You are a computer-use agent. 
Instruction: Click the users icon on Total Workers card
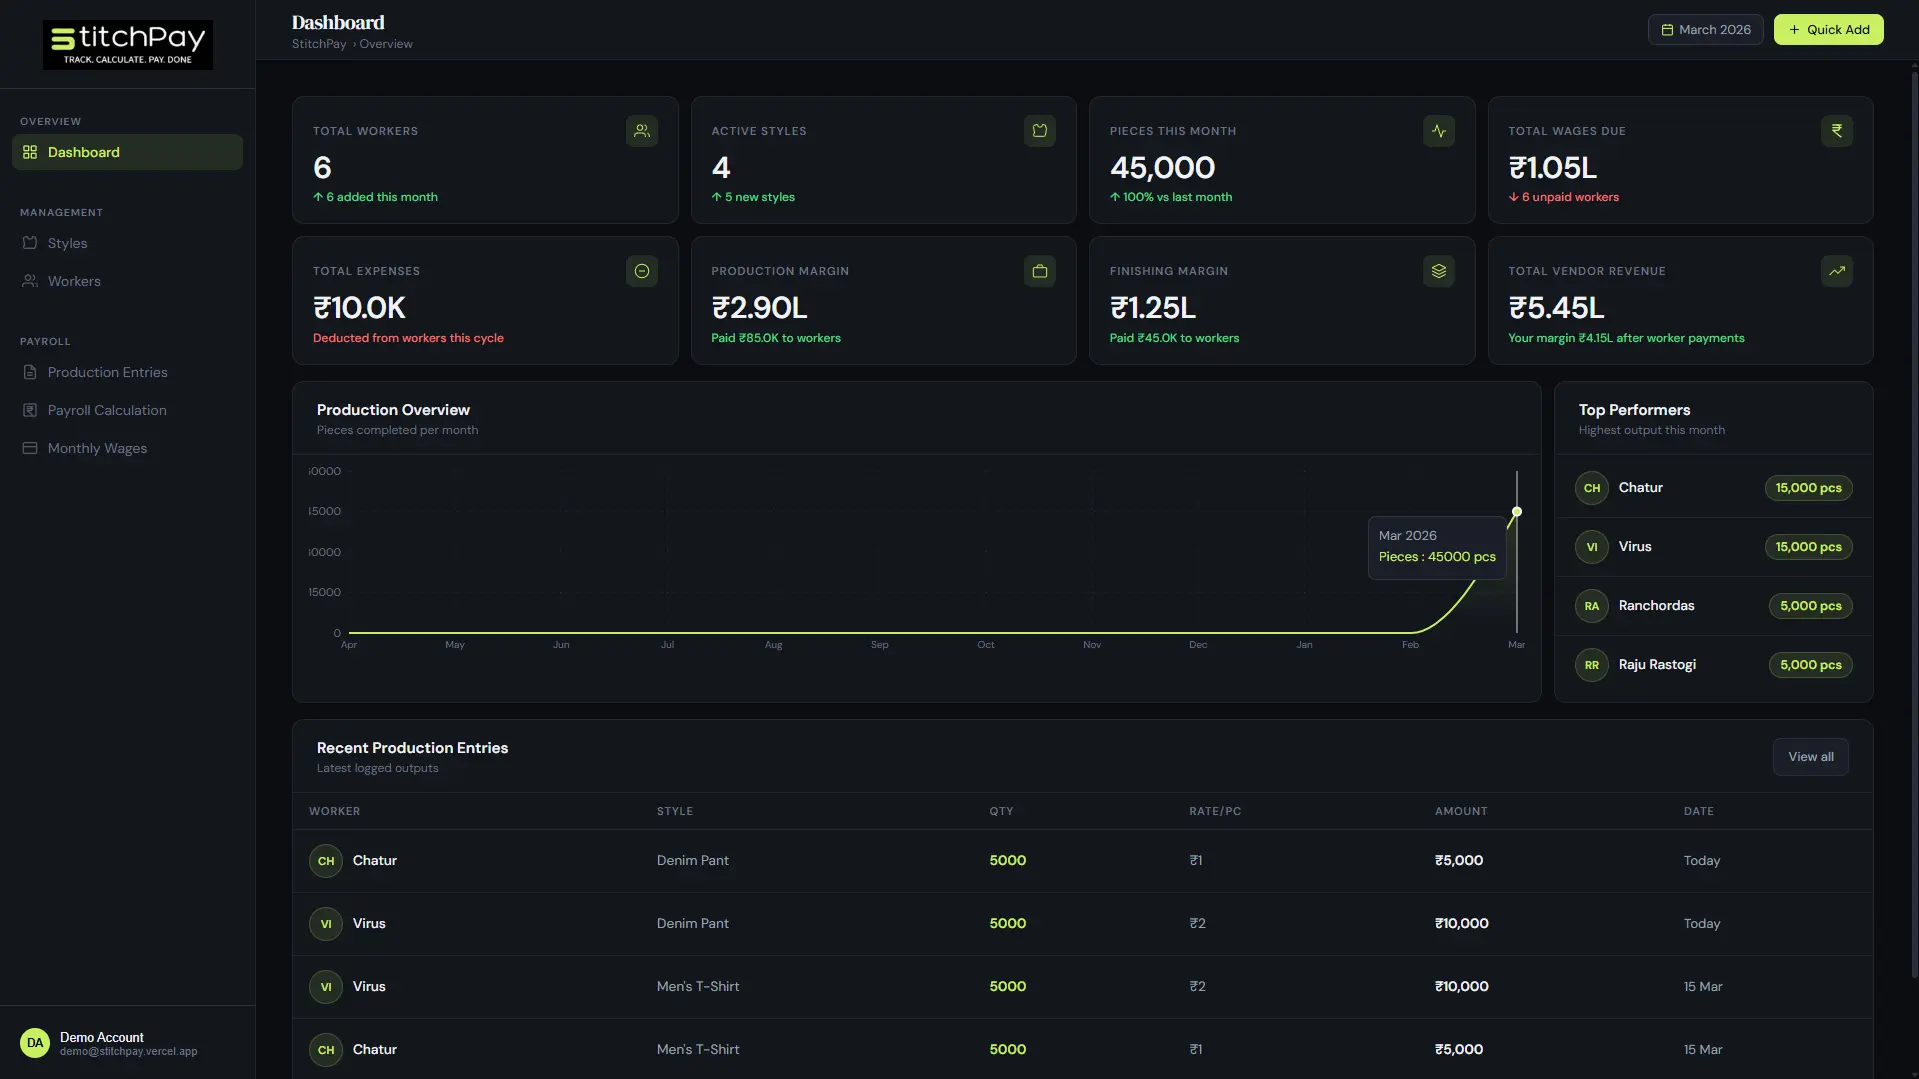tap(641, 131)
